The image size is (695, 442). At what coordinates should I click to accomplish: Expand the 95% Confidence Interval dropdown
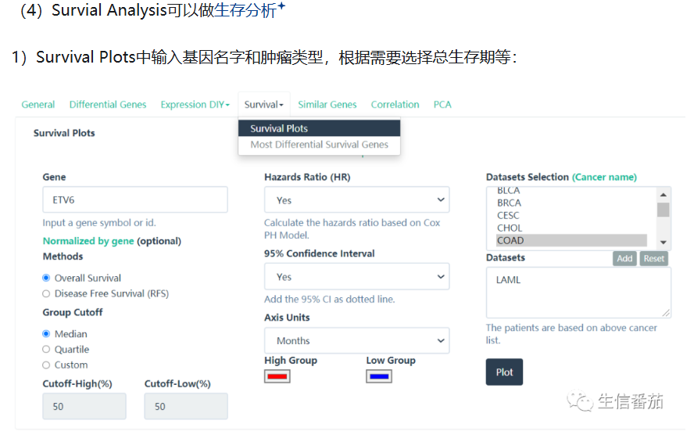[x=356, y=277]
